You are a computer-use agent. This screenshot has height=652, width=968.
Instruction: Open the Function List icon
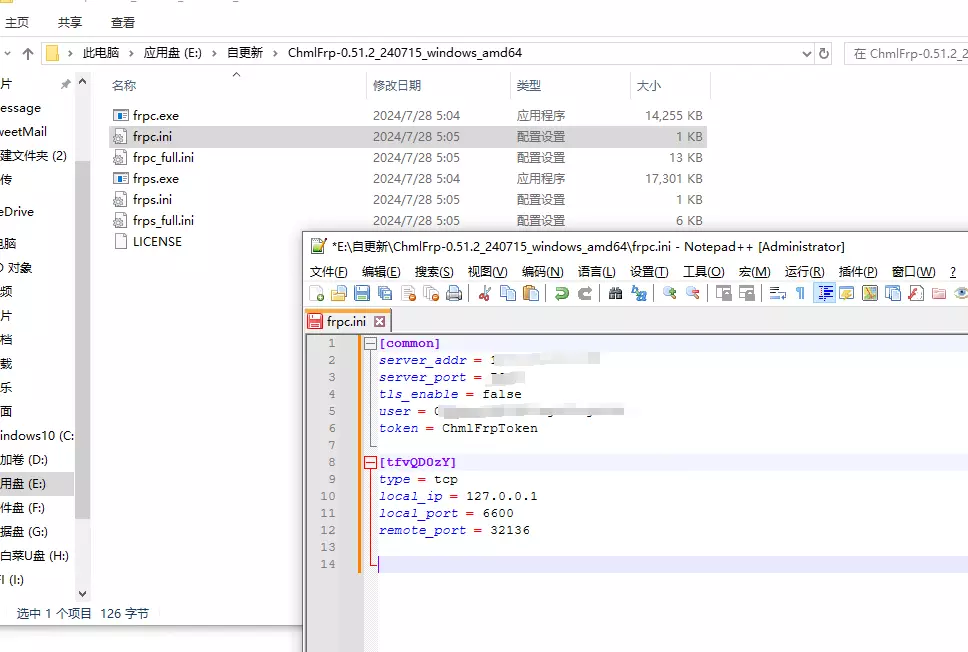[916, 293]
